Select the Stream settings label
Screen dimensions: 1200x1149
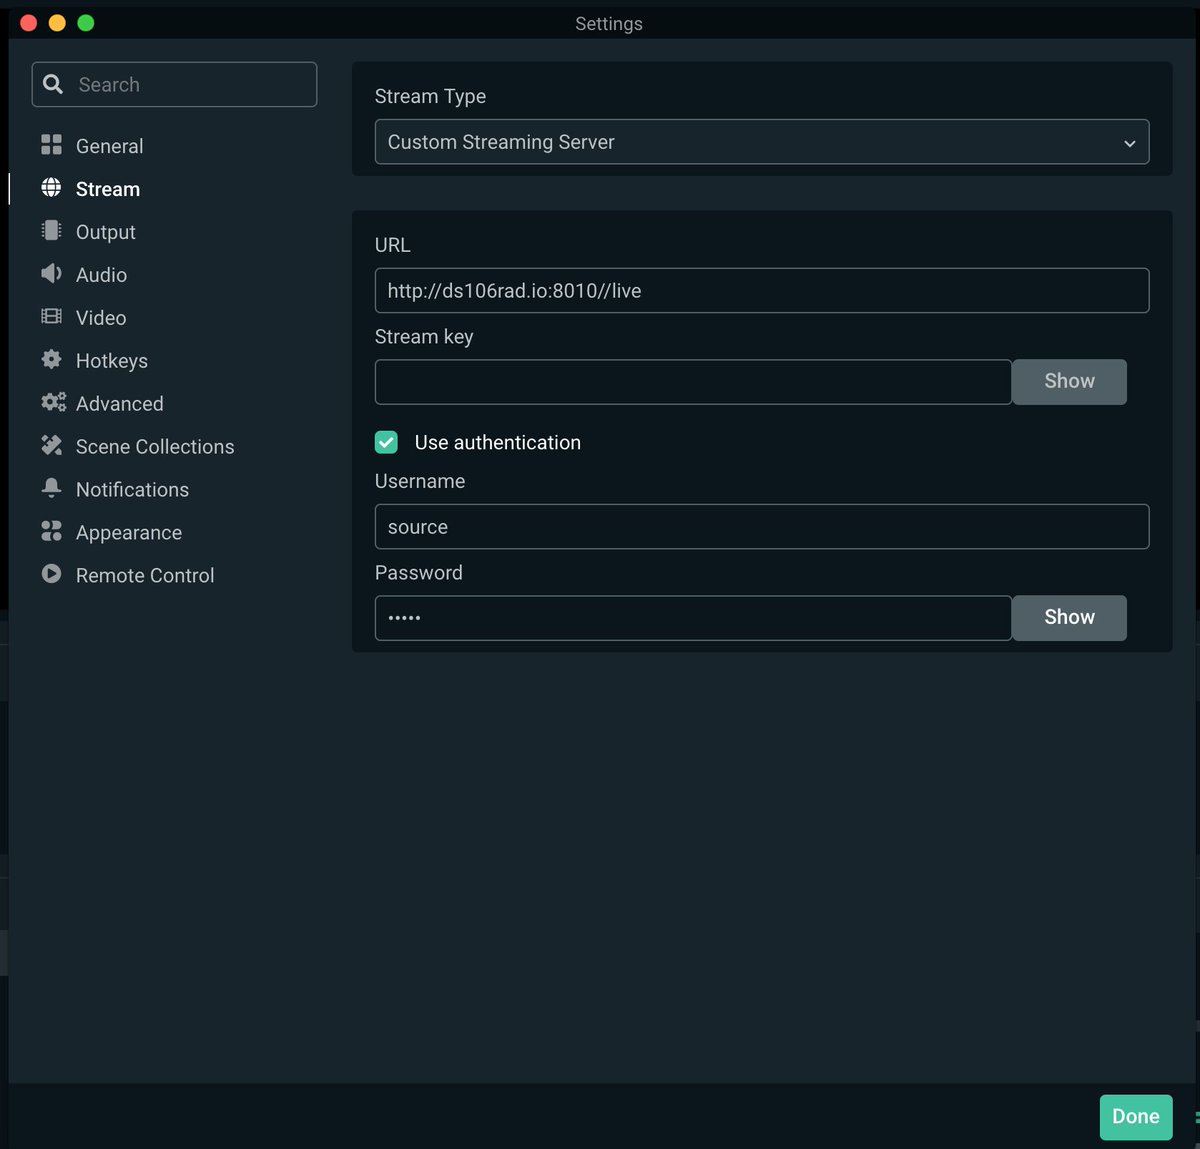pyautogui.click(x=108, y=189)
